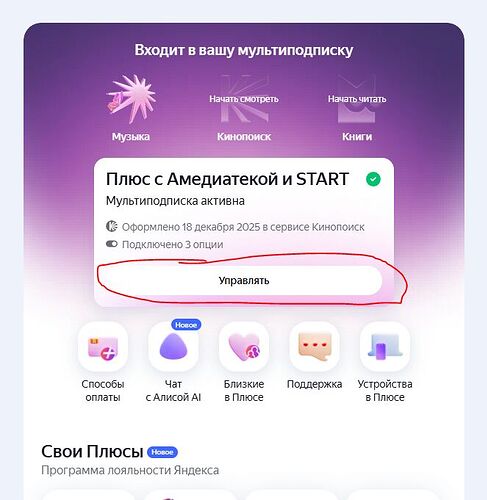
Task: Click the Новое badge beside Свои Плюсы
Action: tap(162, 452)
